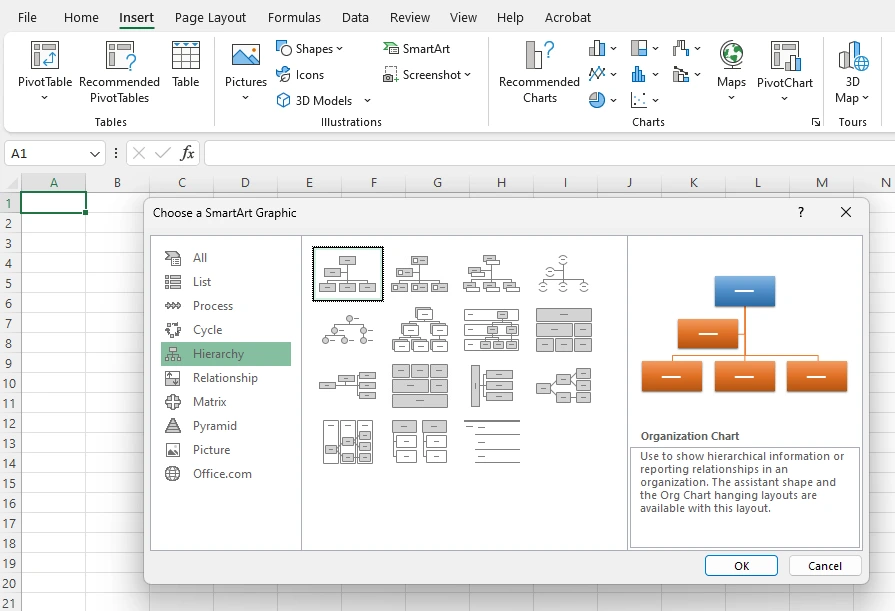Open the Formulas ribbon tab
The image size is (895, 611).
point(294,18)
